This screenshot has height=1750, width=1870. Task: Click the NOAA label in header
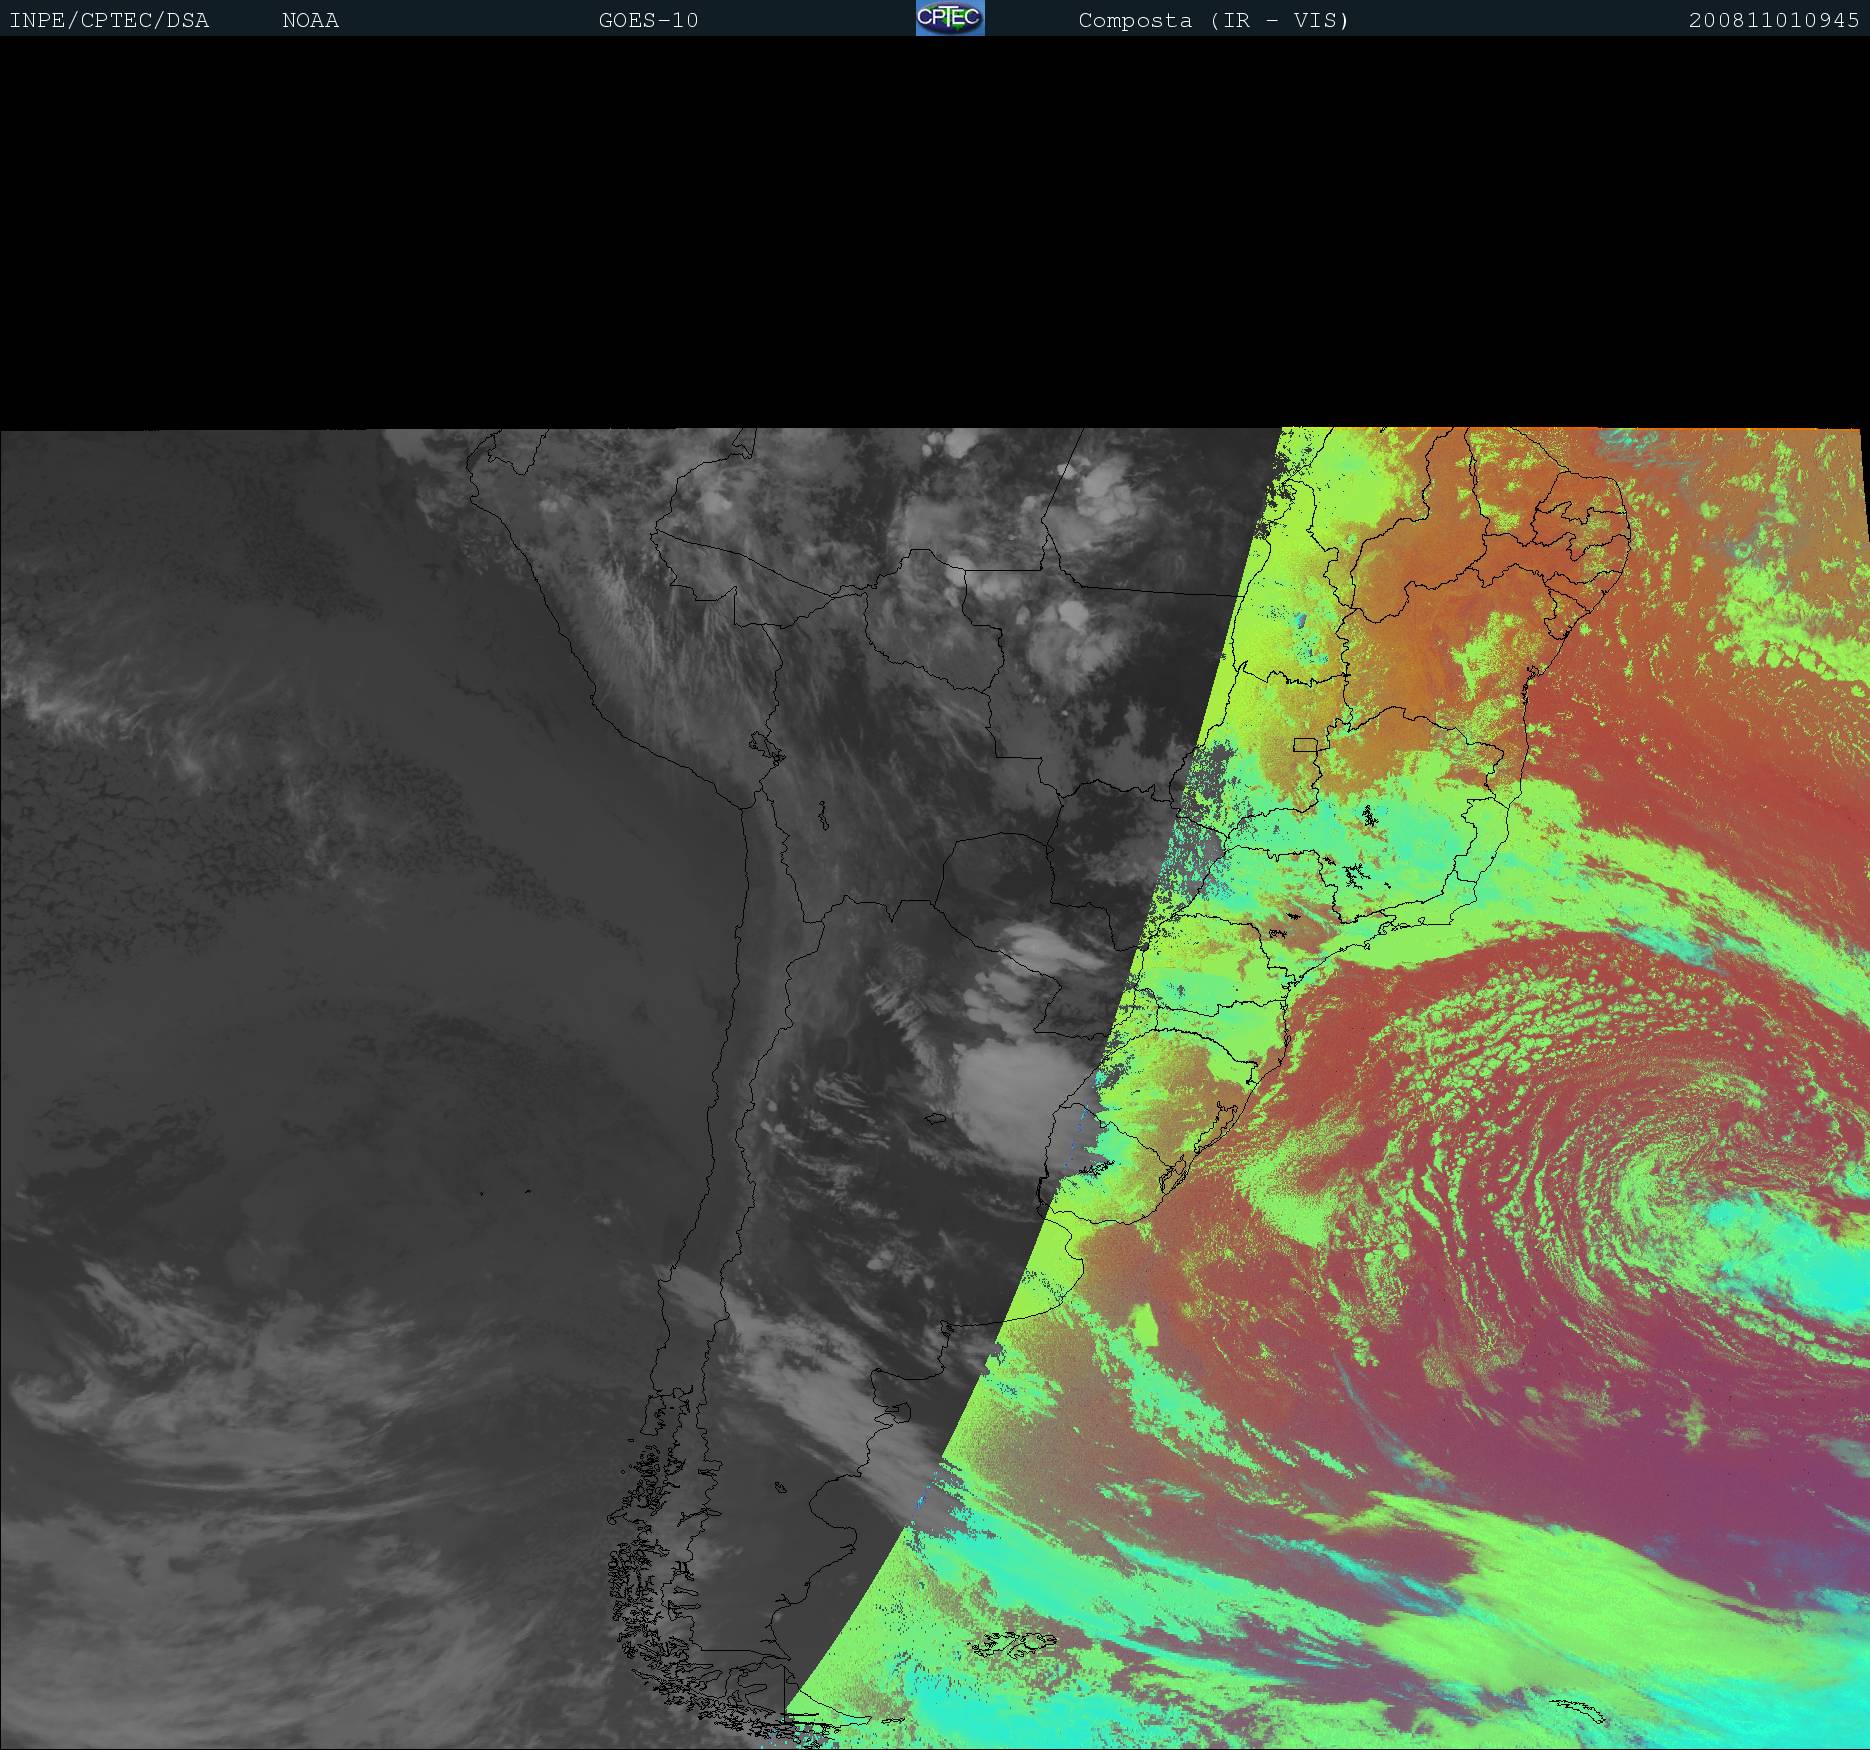(310, 21)
